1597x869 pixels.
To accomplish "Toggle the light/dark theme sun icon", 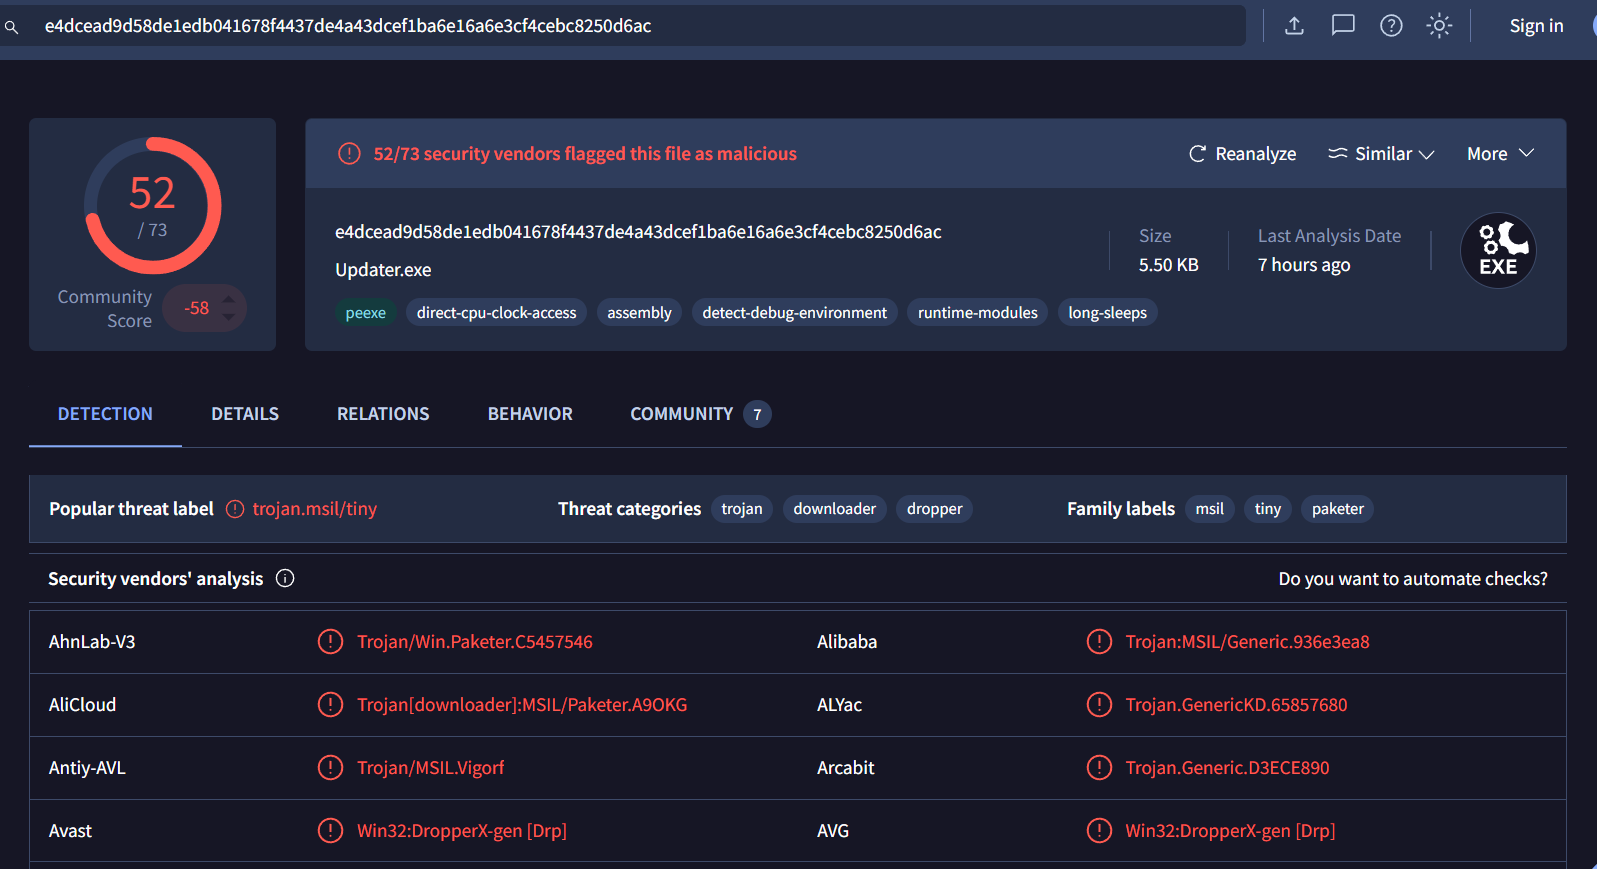I will point(1439,26).
